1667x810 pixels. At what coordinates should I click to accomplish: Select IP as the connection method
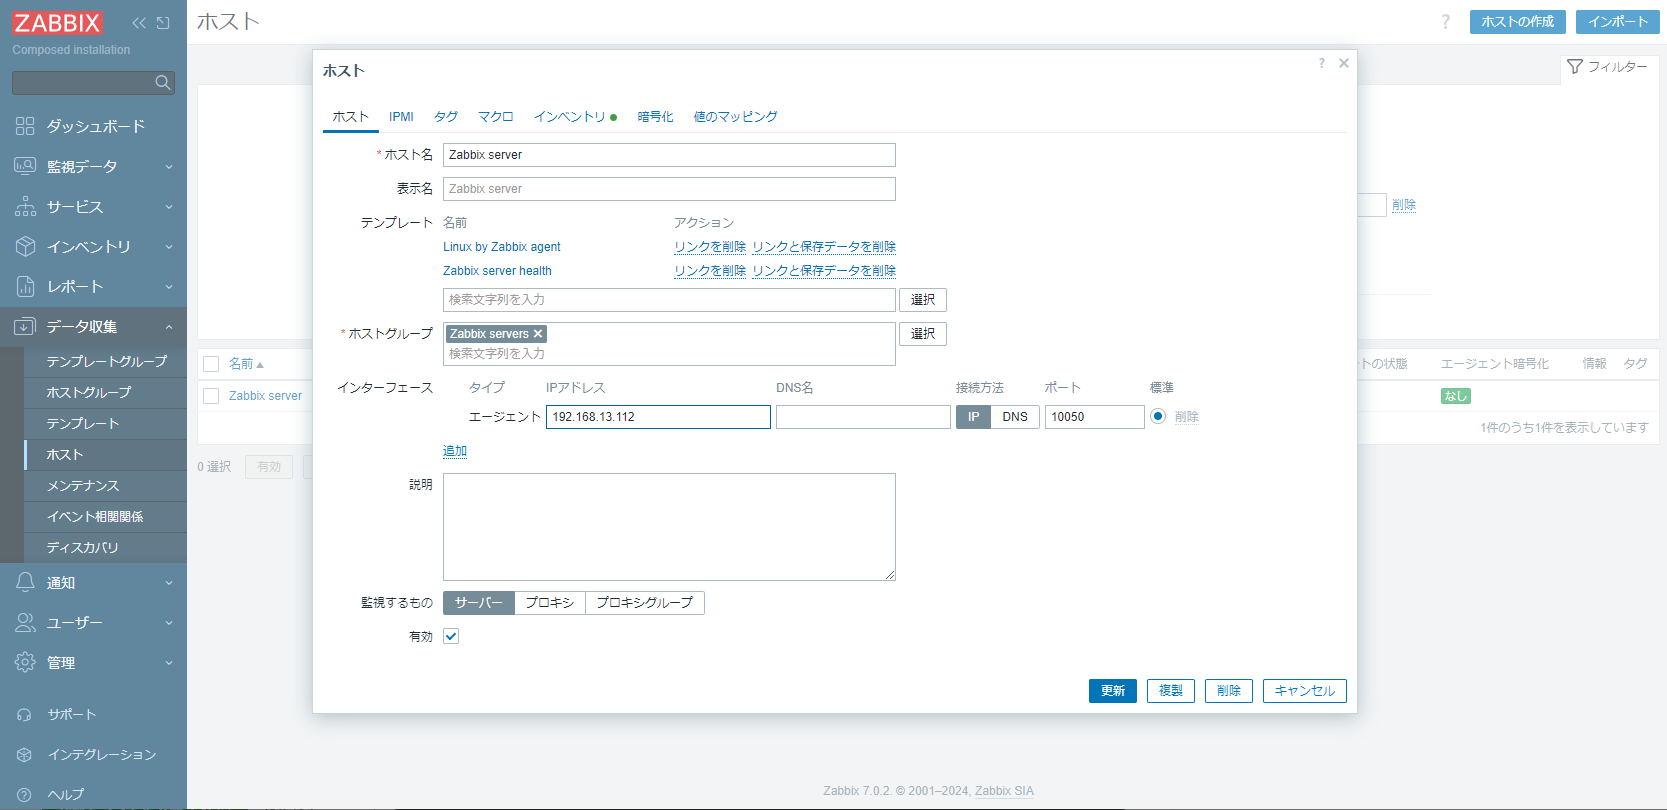(973, 417)
